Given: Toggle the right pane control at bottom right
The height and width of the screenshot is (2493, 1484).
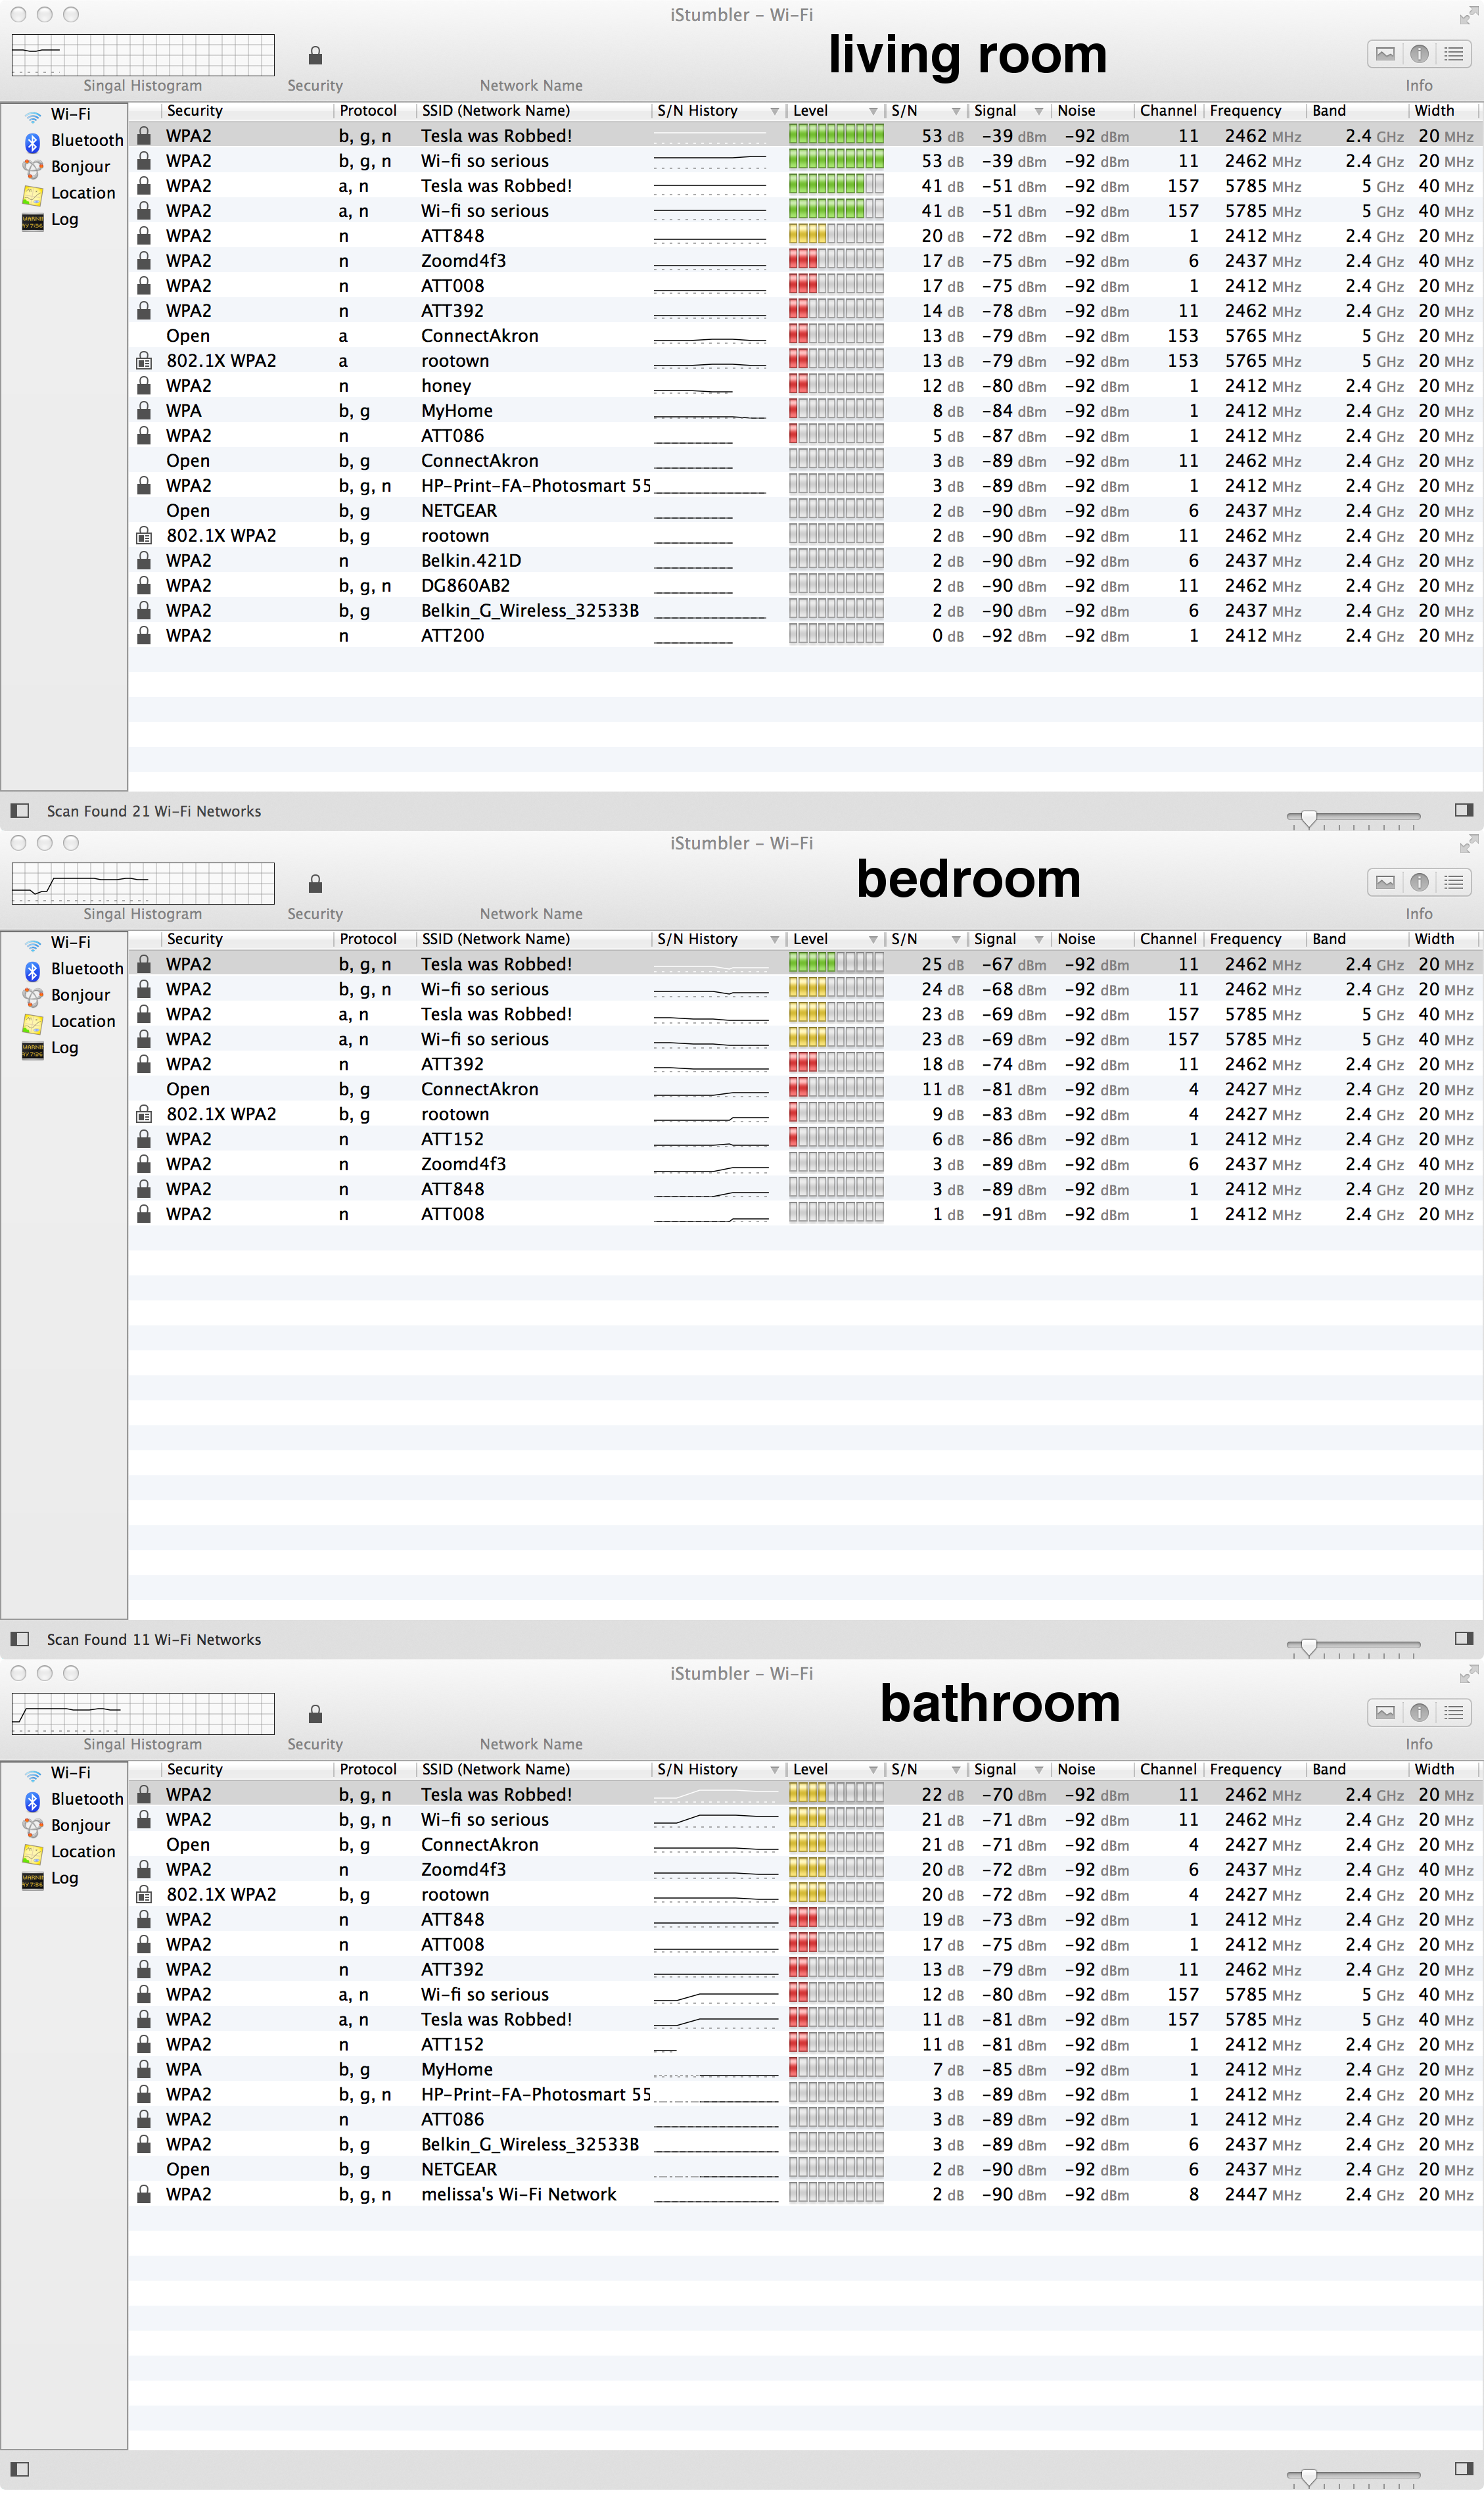Looking at the screenshot, I should (x=1464, y=810).
